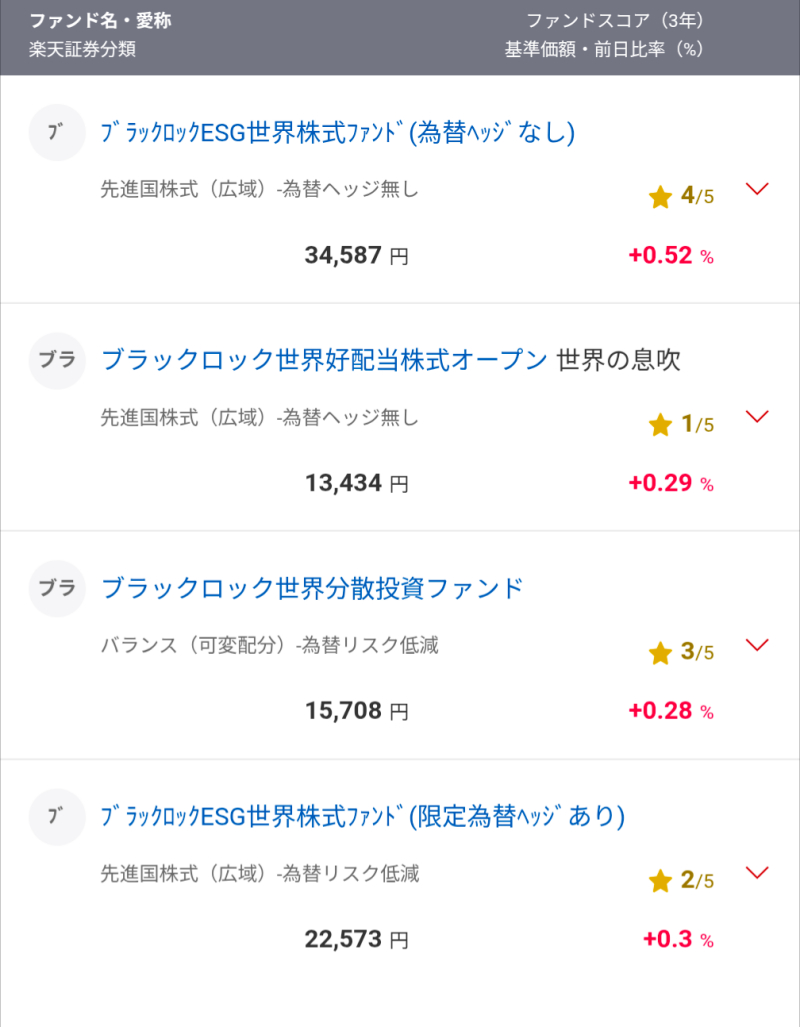Click the ブ avatar icon of ESG為替ヘッジなし fund
Viewport: 800px width, 1027px height.
pos(57,132)
